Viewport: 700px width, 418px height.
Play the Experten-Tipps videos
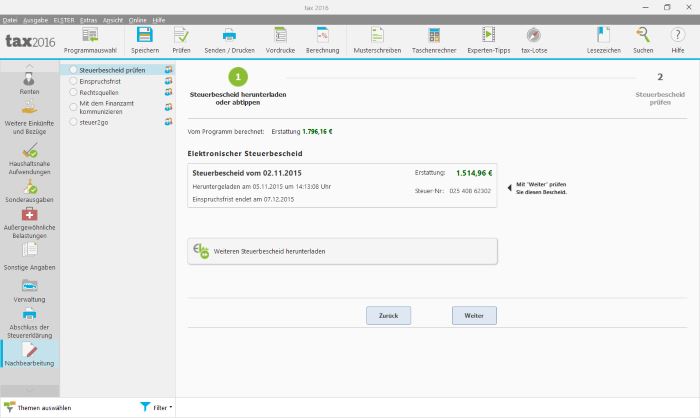pyautogui.click(x=488, y=41)
